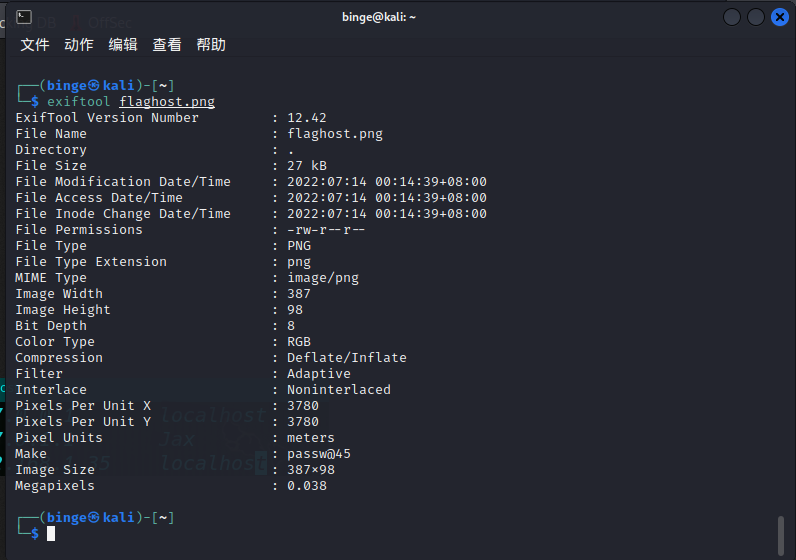The image size is (796, 560).
Task: Click the Pixels Per Unit Y value 3780
Action: [x=303, y=422]
